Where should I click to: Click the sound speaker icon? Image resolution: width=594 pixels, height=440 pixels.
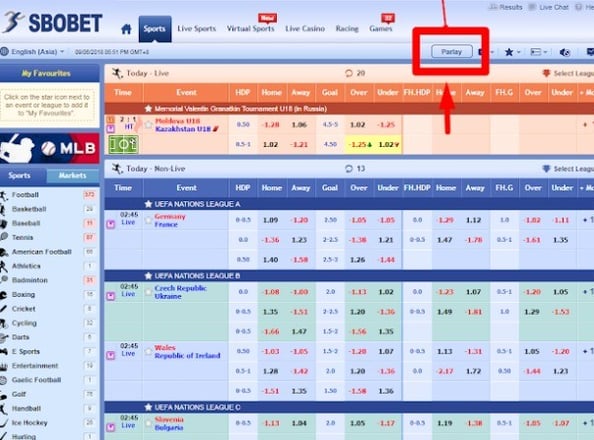click(565, 52)
